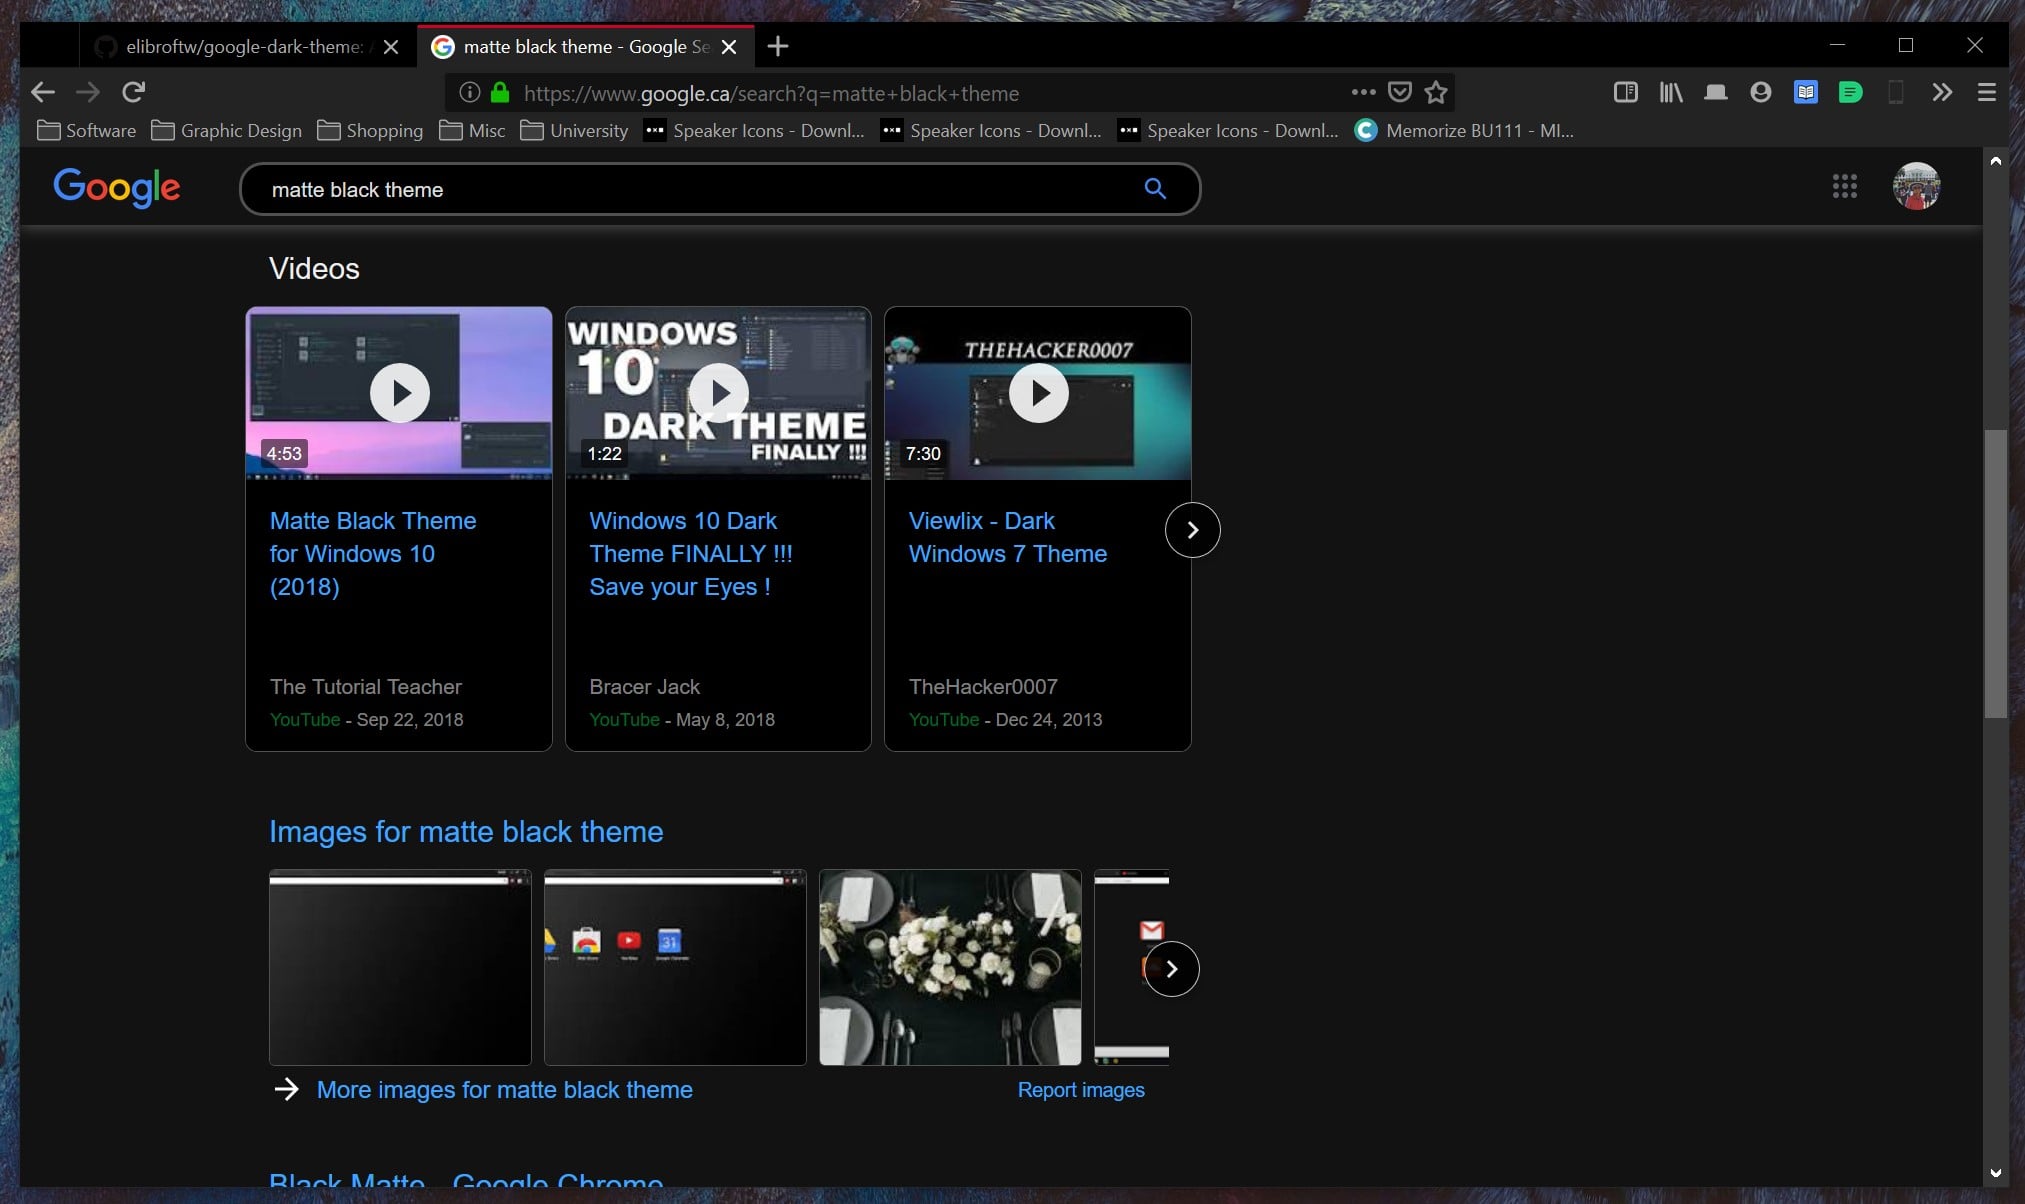This screenshot has height=1204, width=2025.
Task: Open Images for matte black theme heading
Action: click(466, 831)
